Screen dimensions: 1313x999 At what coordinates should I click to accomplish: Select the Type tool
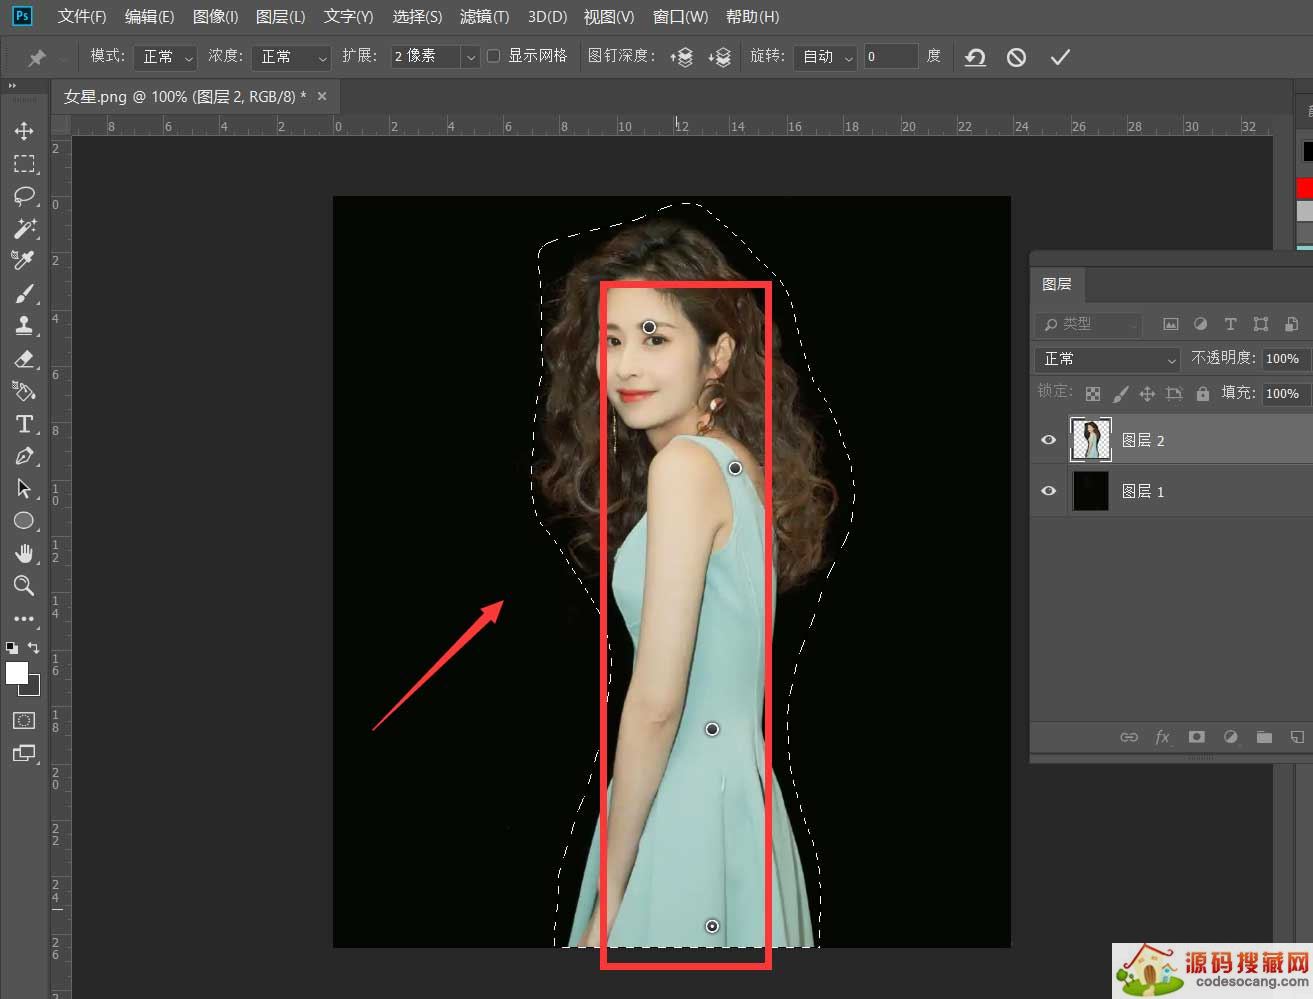tap(24, 424)
